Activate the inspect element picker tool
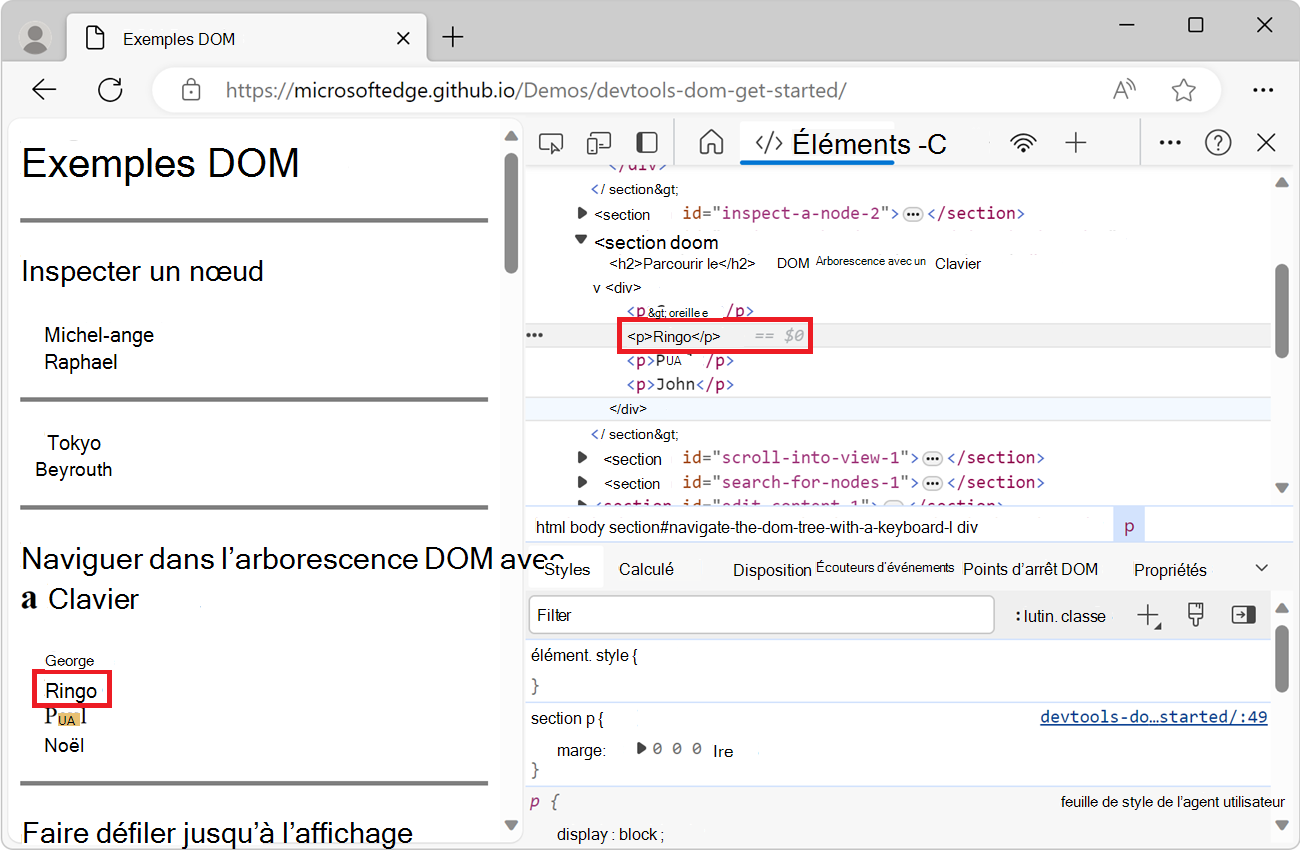This screenshot has width=1300, height=850. point(551,143)
